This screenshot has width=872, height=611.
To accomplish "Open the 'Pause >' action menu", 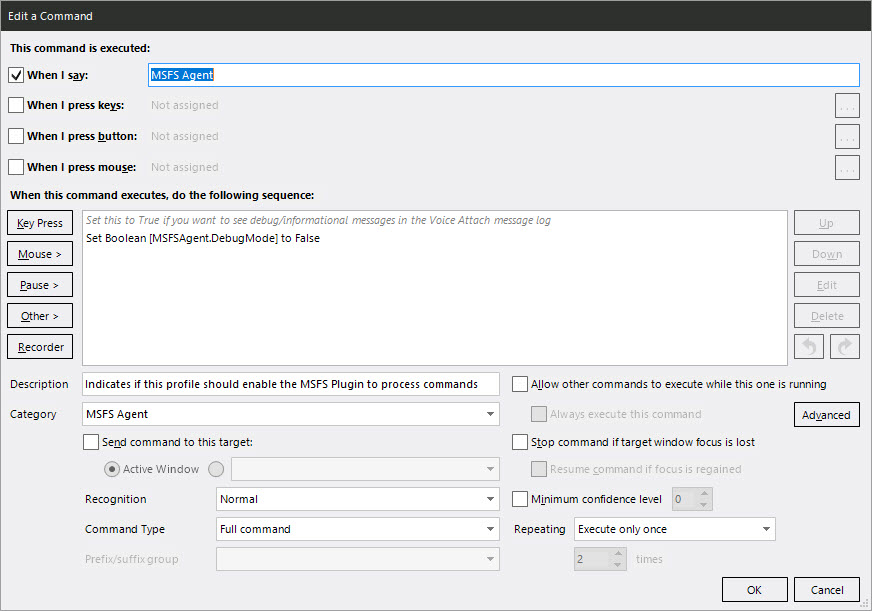I will click(40, 285).
